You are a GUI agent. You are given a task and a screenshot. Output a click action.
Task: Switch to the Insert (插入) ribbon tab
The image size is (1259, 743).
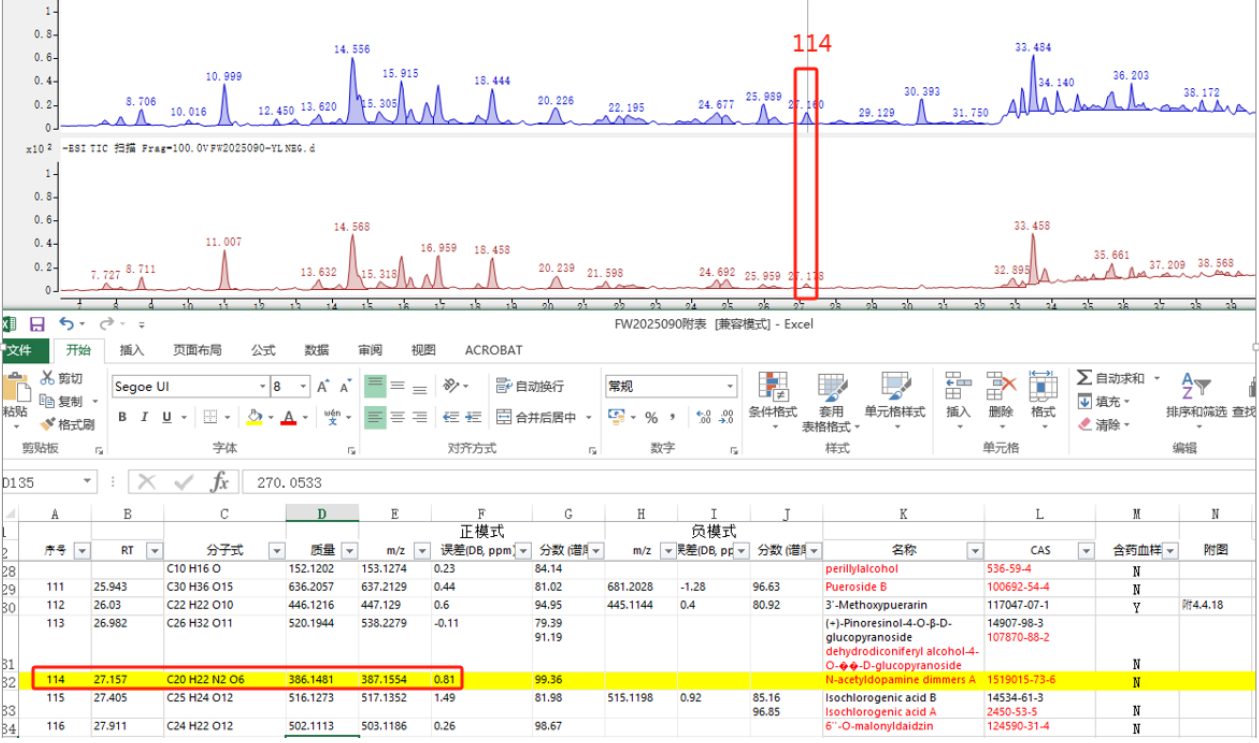coord(132,350)
